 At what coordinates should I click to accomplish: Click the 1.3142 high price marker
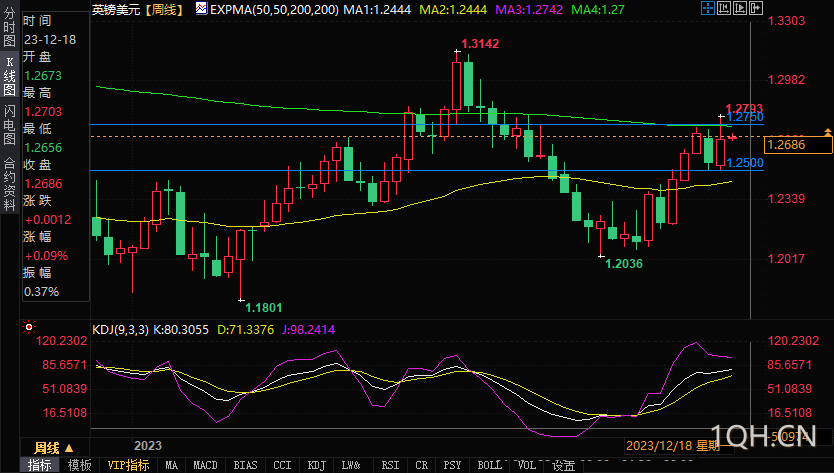[x=479, y=44]
